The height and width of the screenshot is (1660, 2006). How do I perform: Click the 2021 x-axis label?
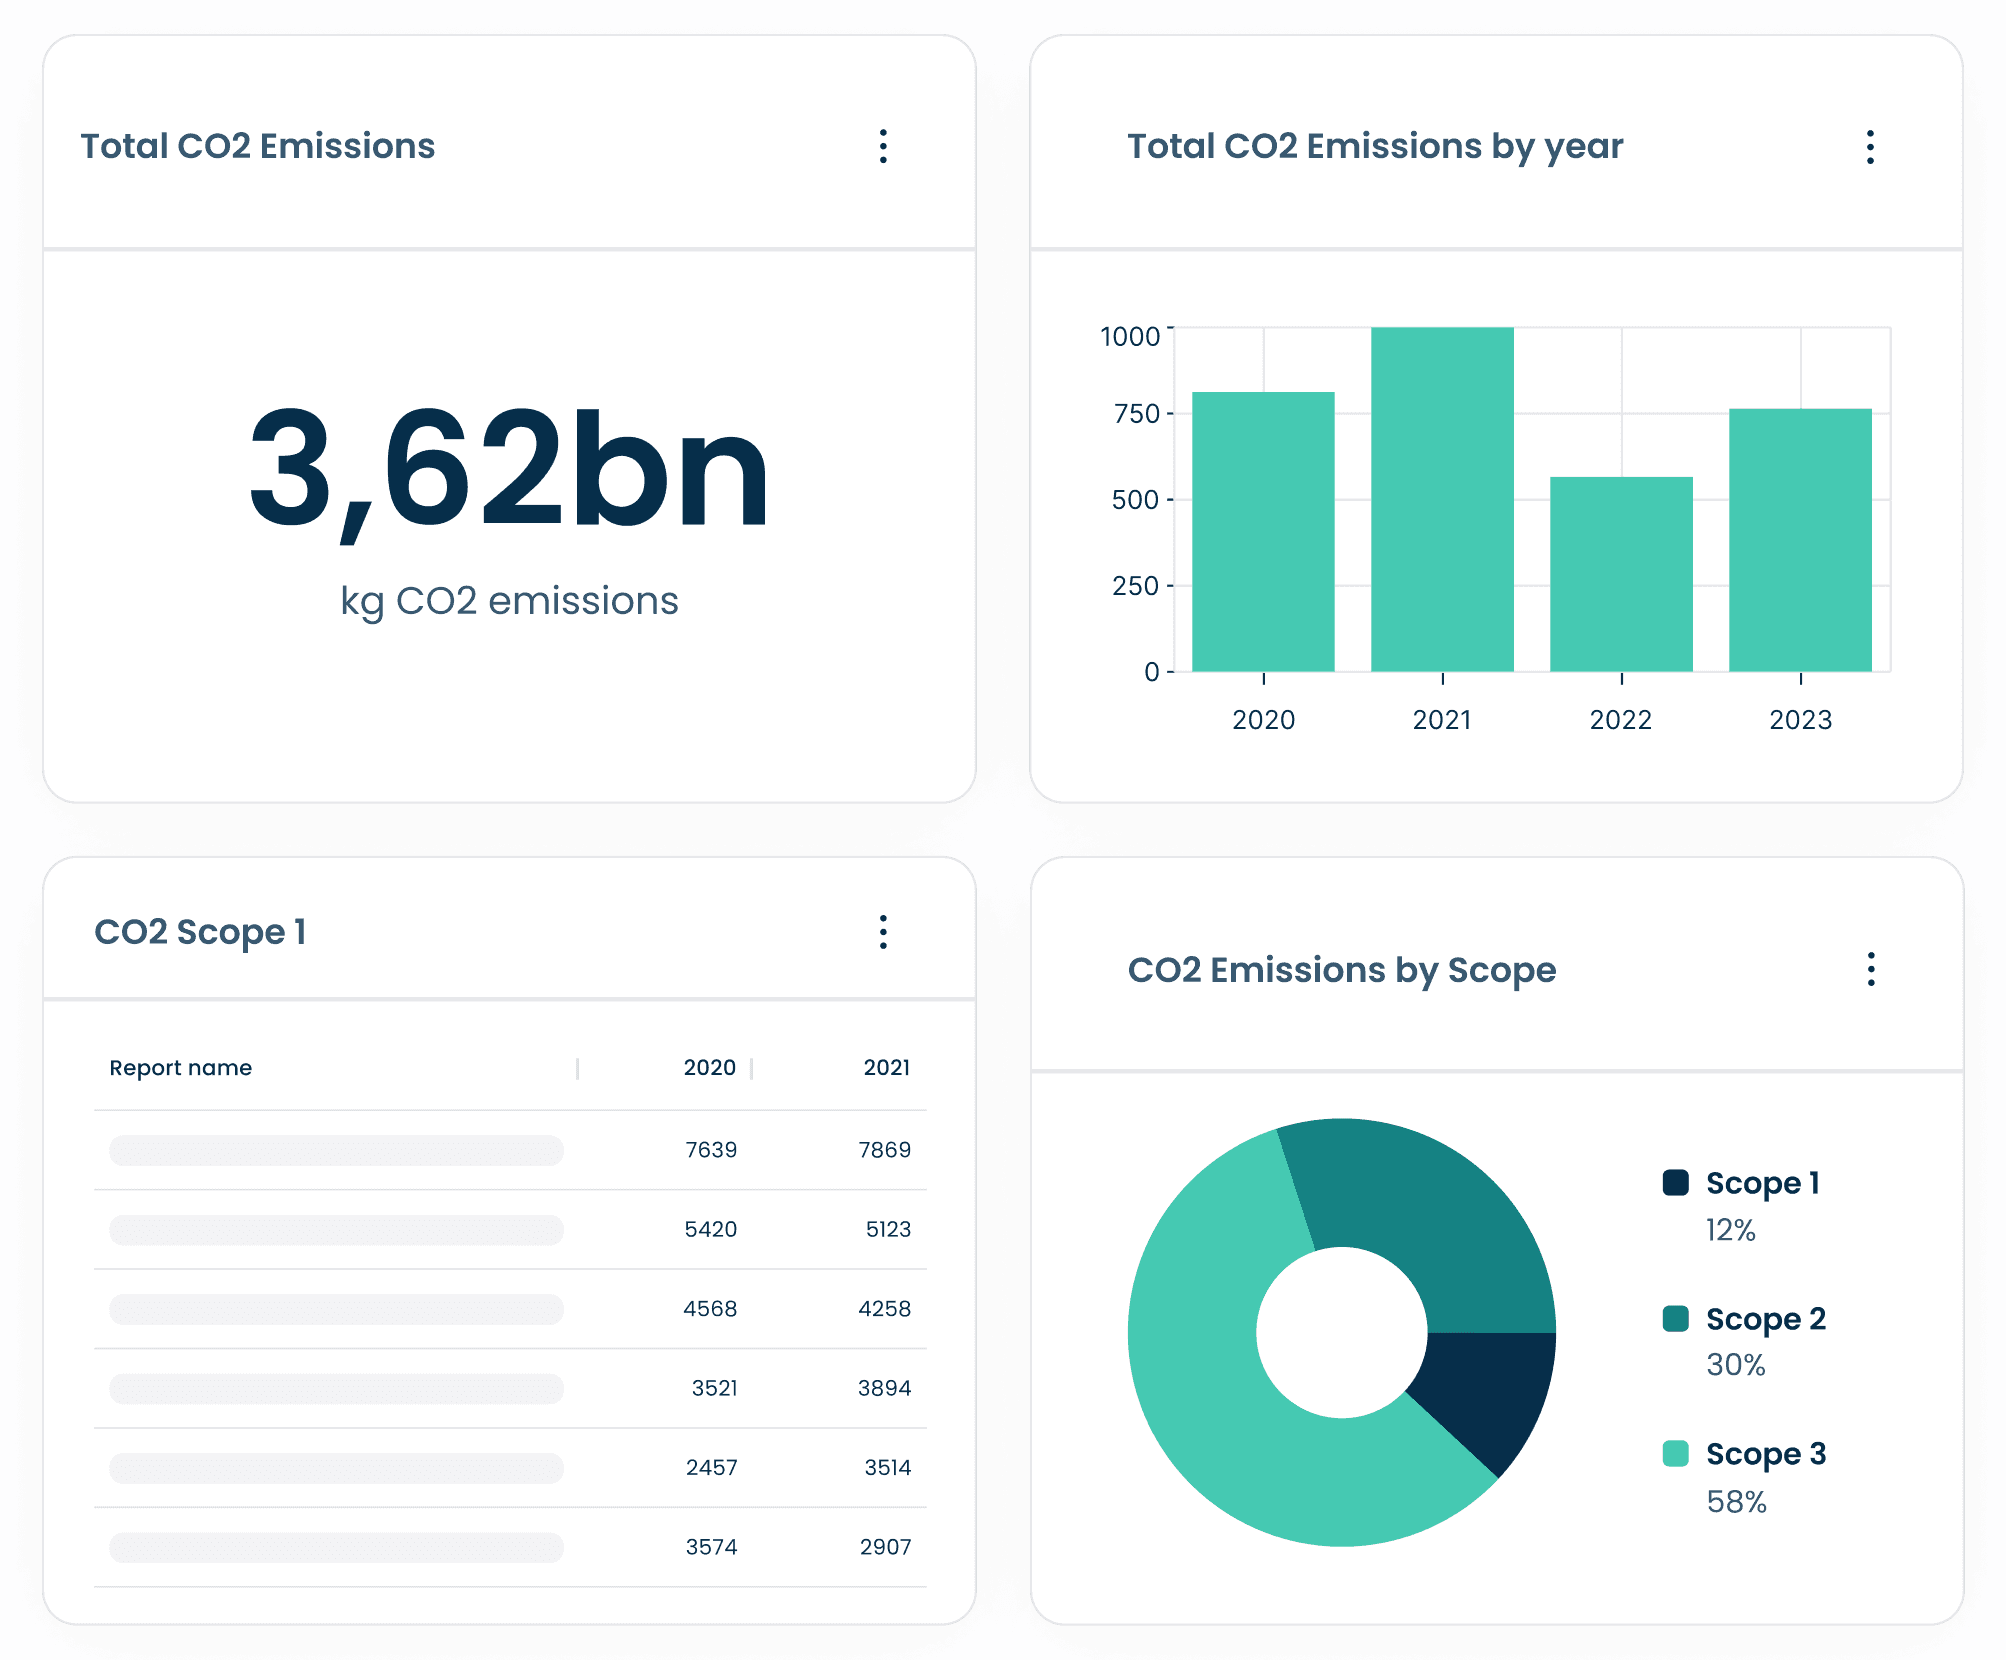coord(1442,720)
